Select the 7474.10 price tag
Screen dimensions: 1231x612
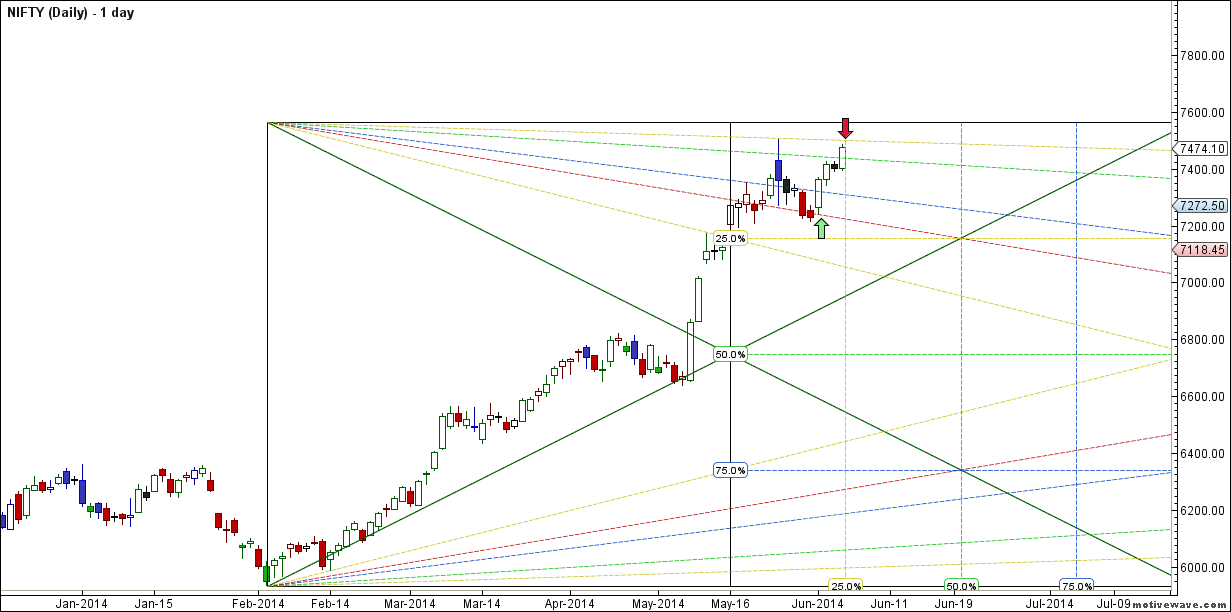coord(1202,148)
